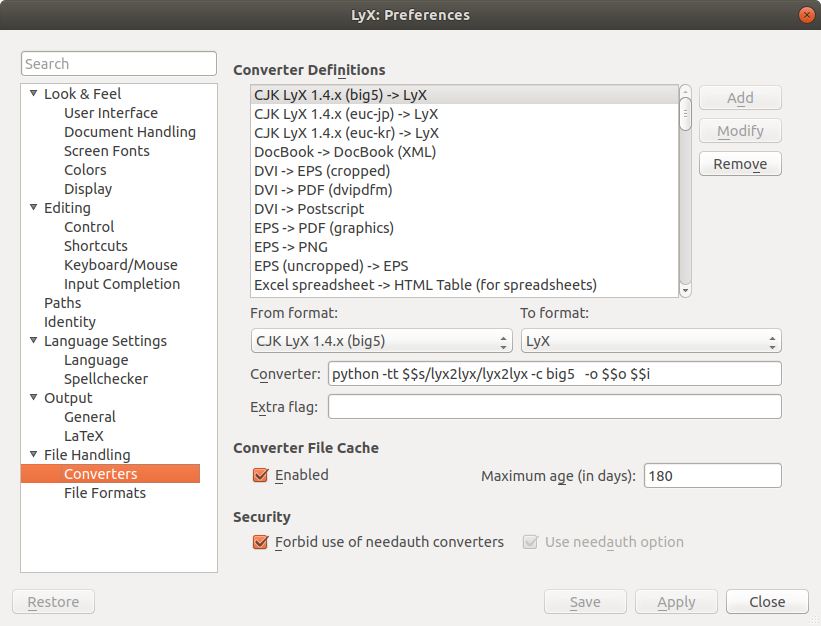Viewport: 821px width, 626px height.
Task: Focus the preferences Search box
Action: click(119, 64)
